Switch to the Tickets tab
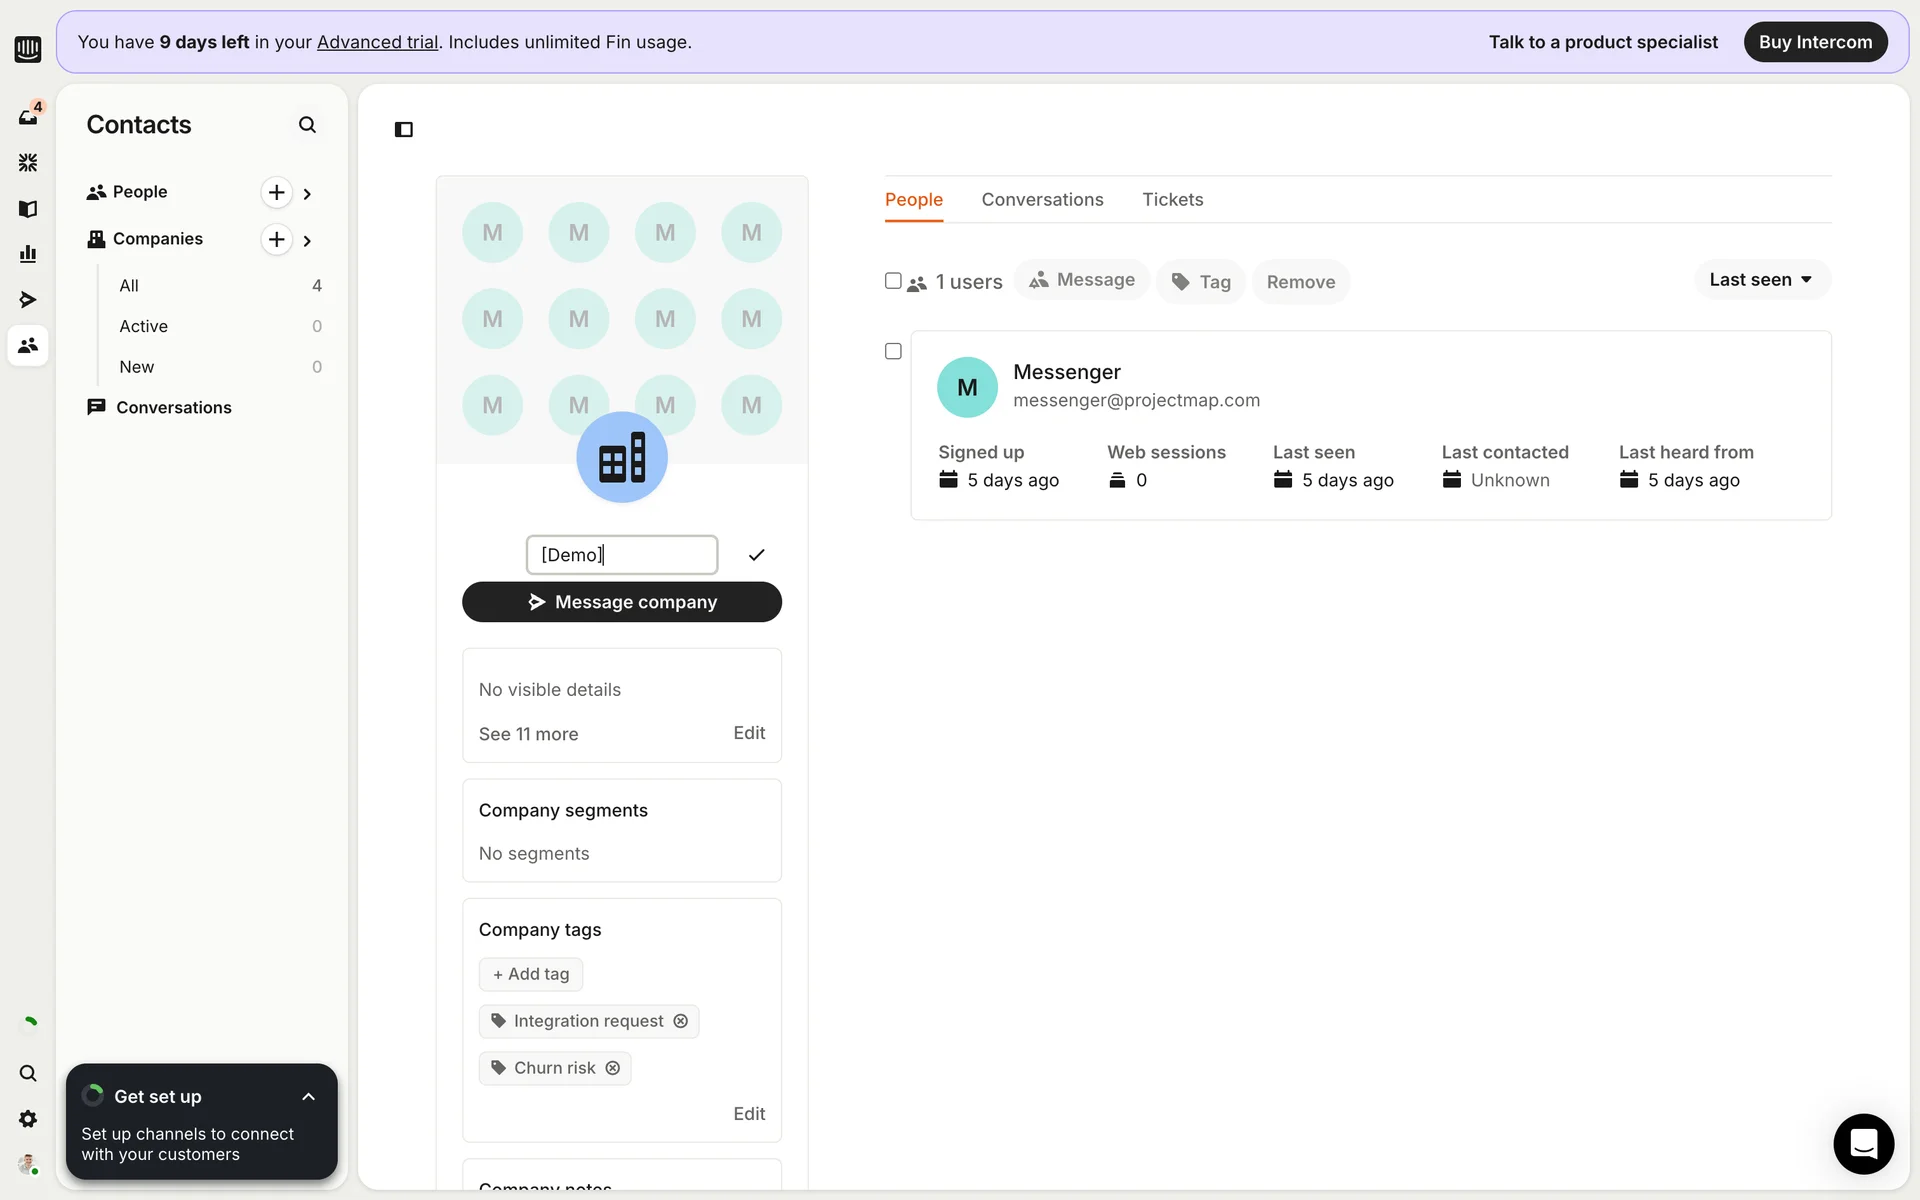The width and height of the screenshot is (1920, 1200). (1172, 199)
